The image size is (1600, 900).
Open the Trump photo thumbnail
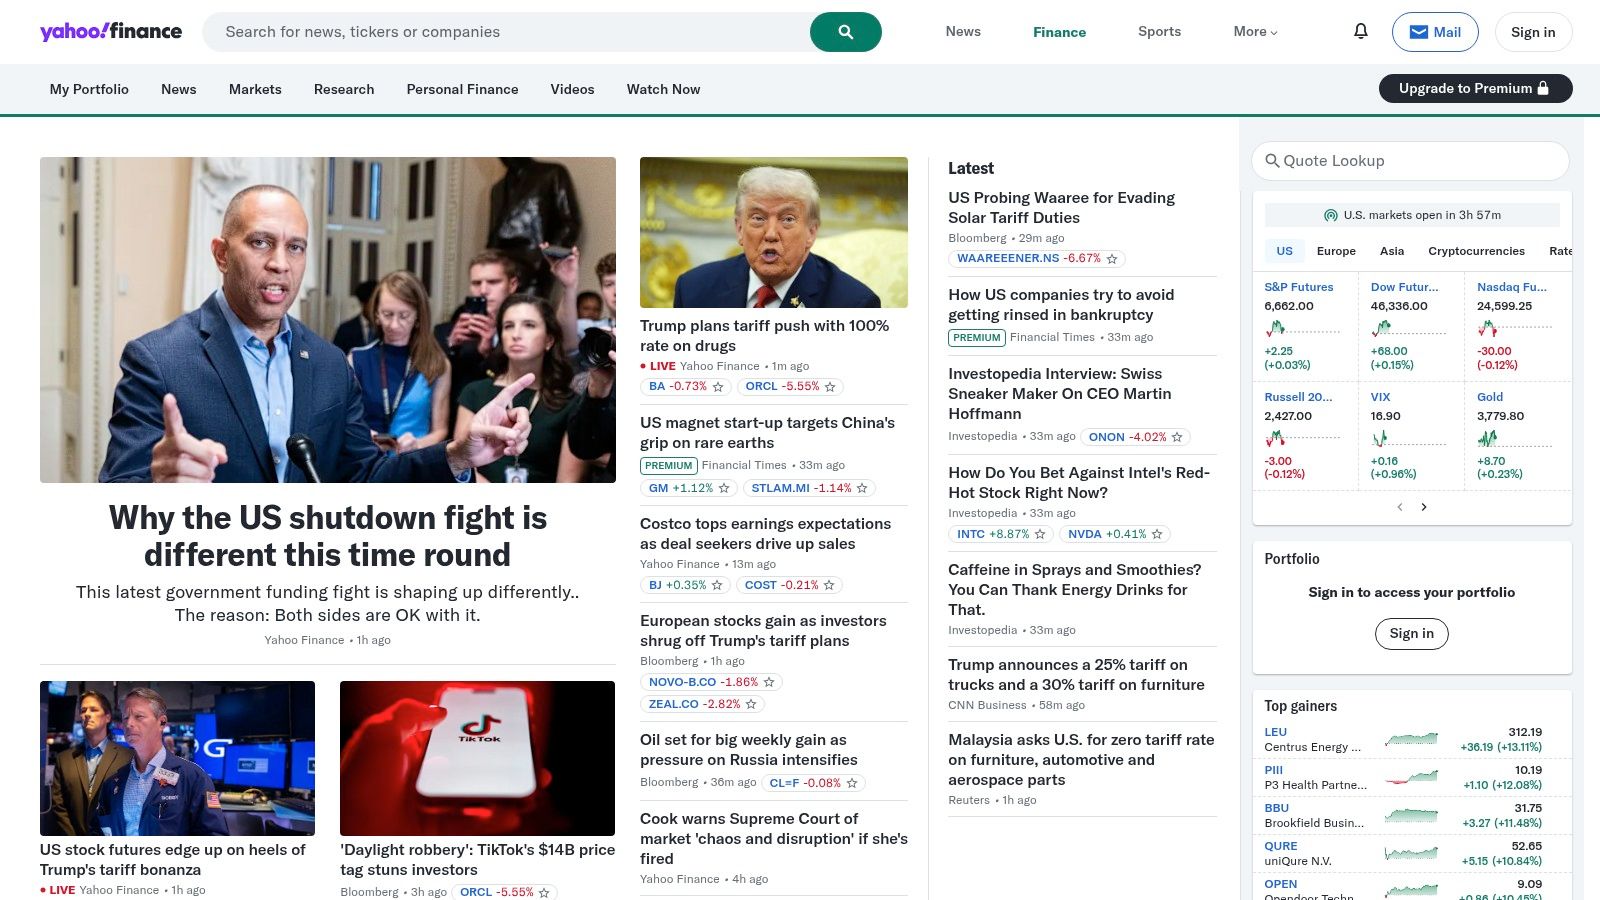(774, 232)
